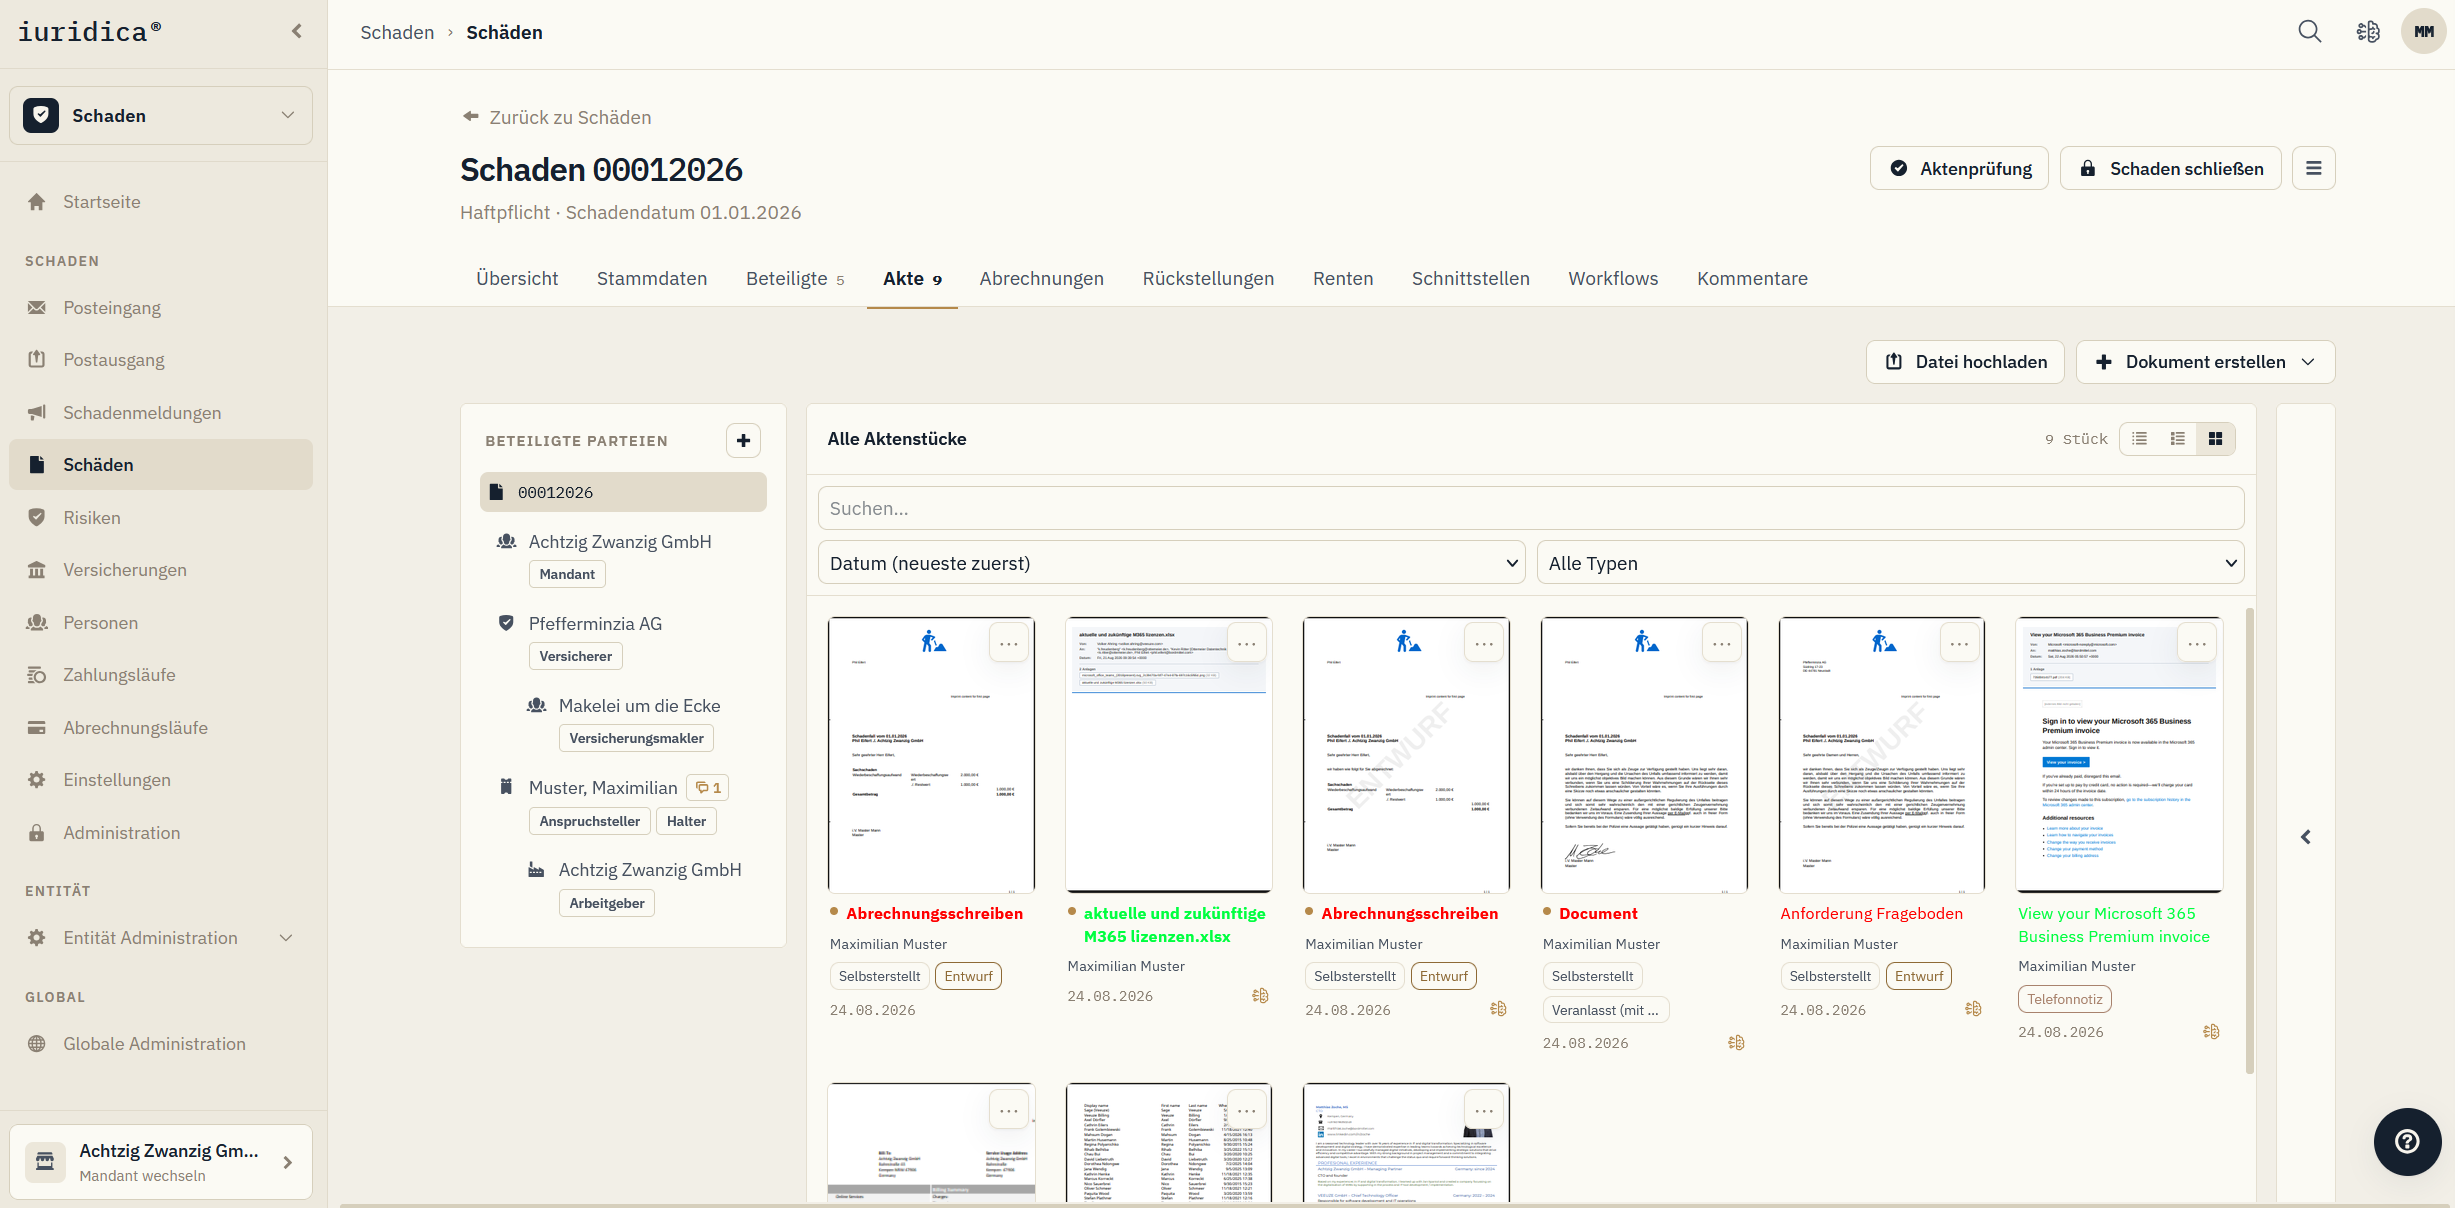2455x1208 pixels.
Task: Click AI brain icon on Anforderung Fragebogen card
Action: [x=1973, y=1009]
